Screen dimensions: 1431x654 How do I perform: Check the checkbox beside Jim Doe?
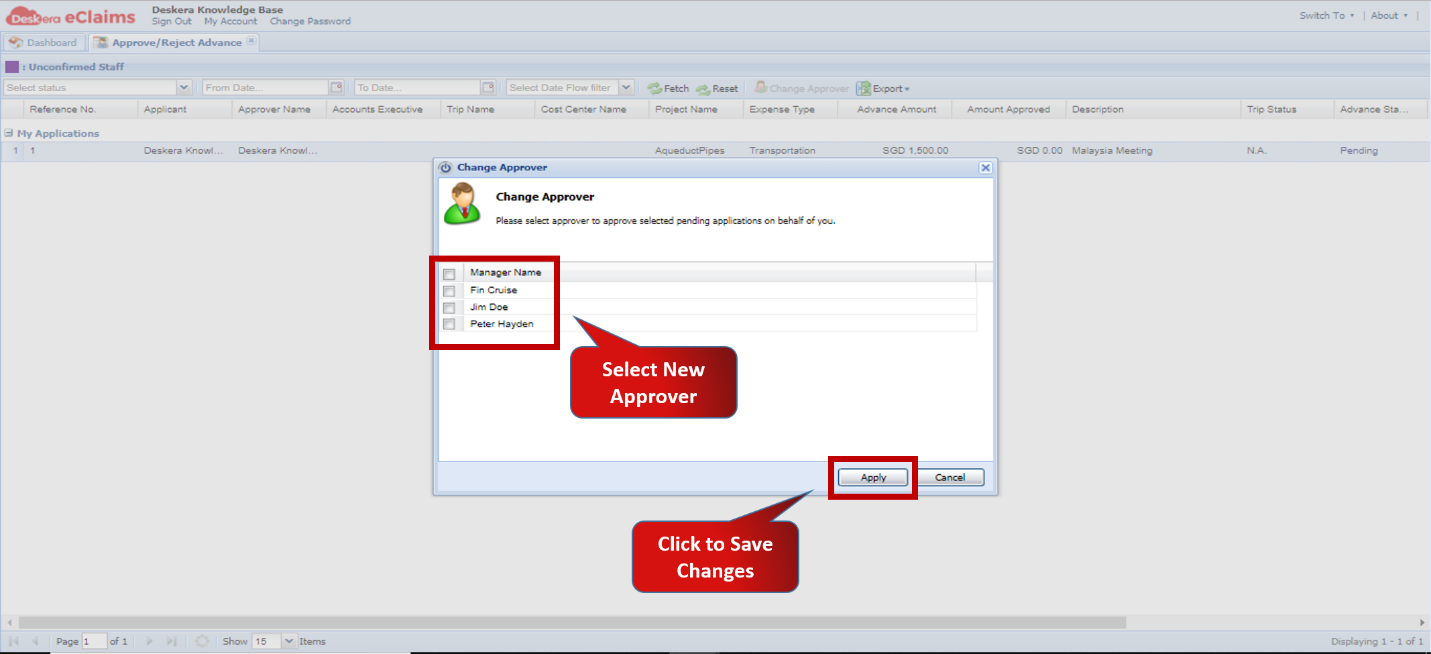click(448, 307)
